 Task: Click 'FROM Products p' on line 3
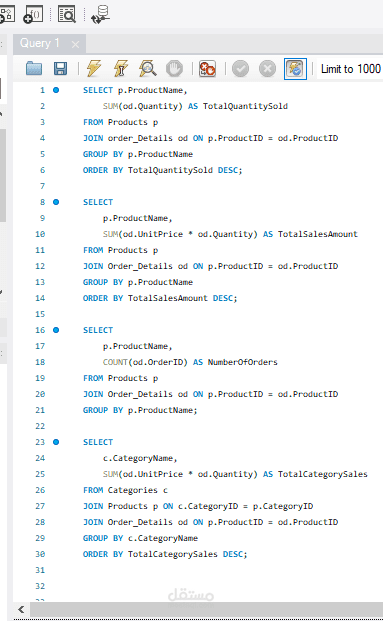(x=120, y=122)
